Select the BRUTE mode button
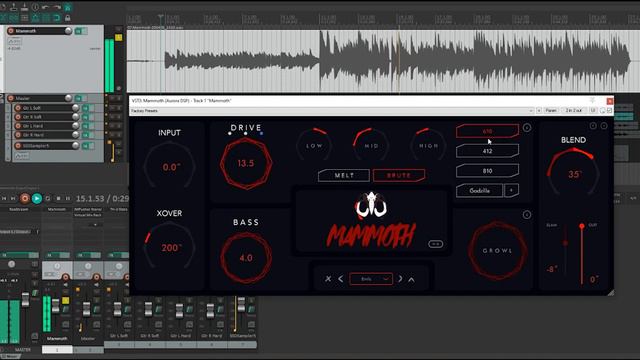Image resolution: width=640 pixels, height=360 pixels. click(x=399, y=176)
